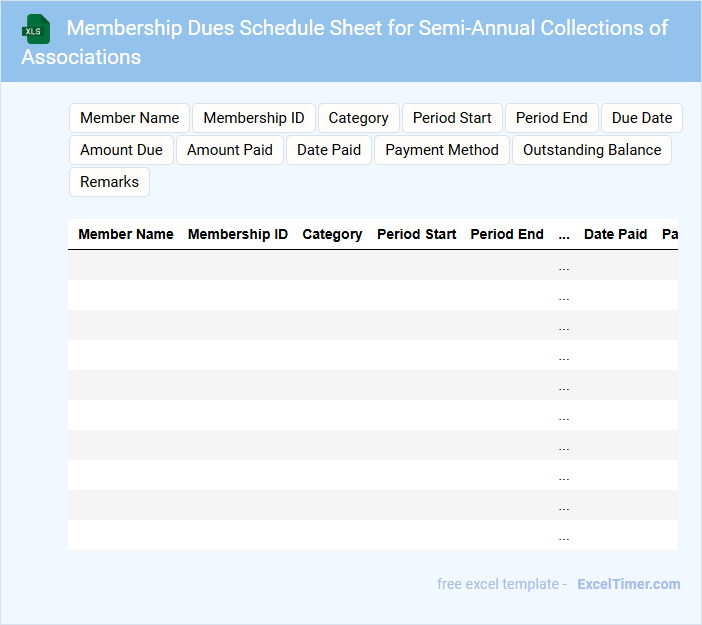This screenshot has width=702, height=625.
Task: Choose the Period End tag
Action: [x=551, y=118]
